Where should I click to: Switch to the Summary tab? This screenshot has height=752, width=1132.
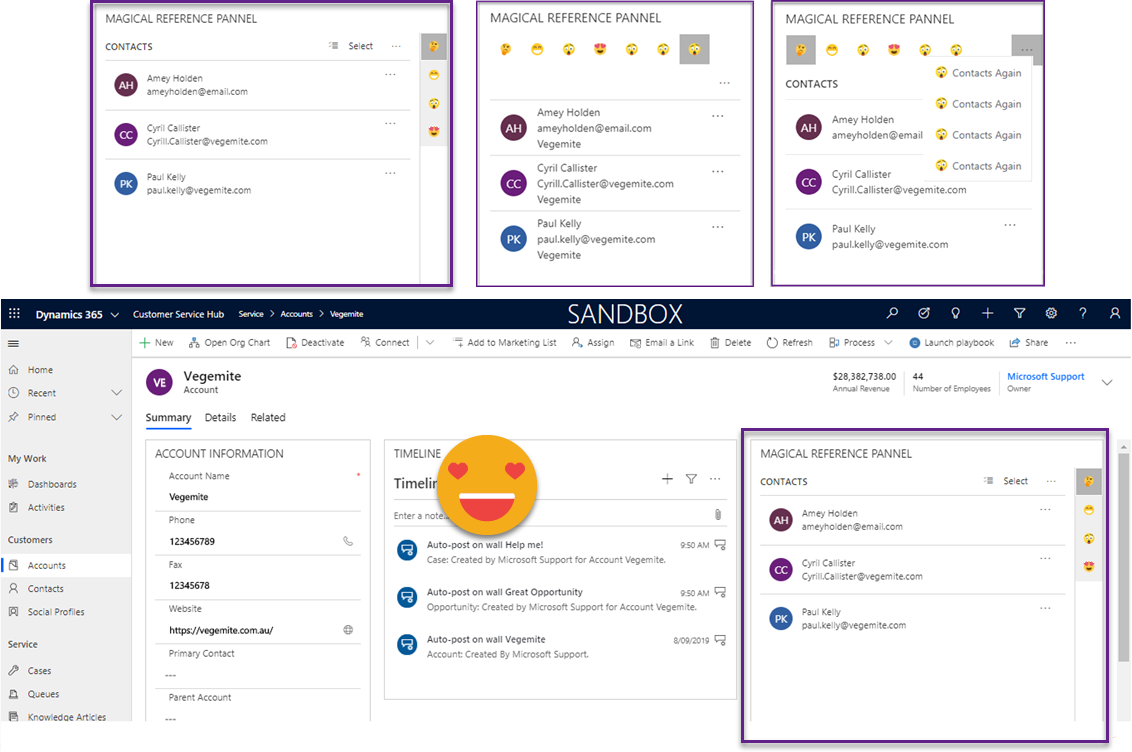tap(168, 418)
